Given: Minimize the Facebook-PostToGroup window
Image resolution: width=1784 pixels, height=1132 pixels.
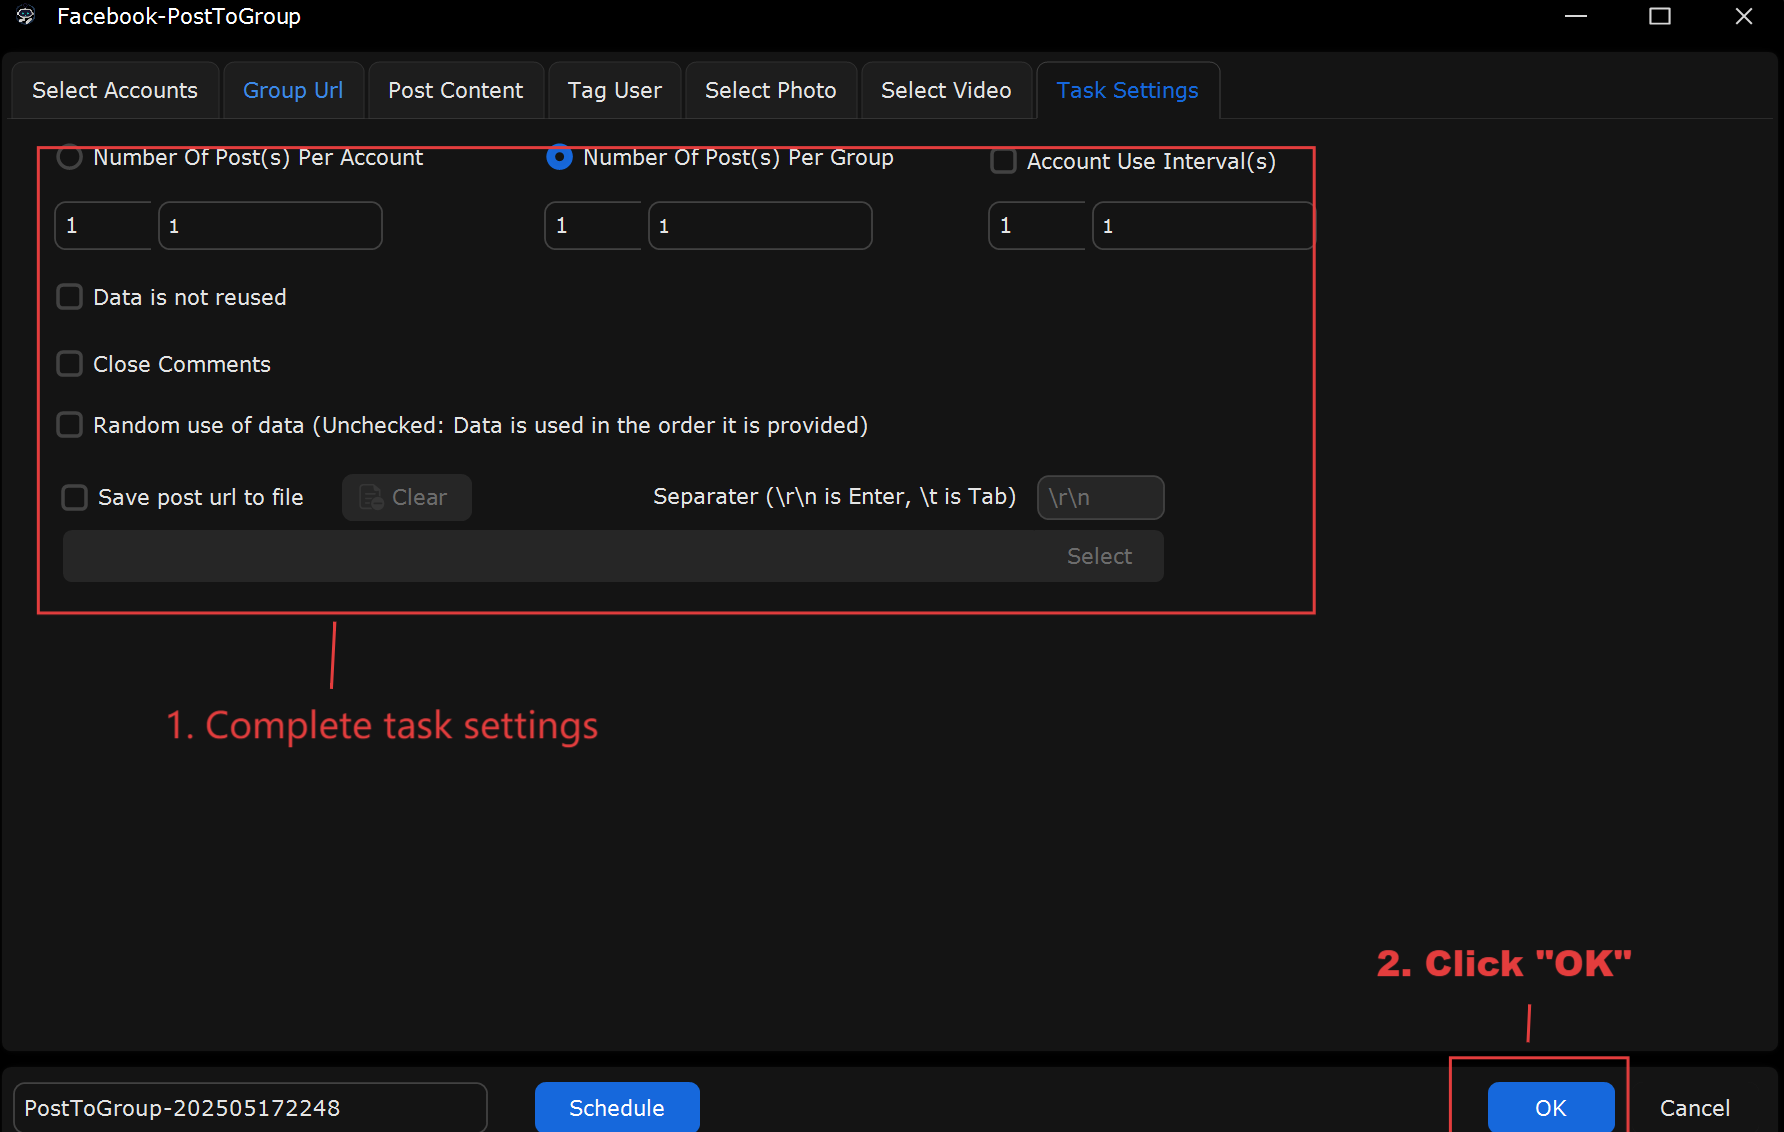Looking at the screenshot, I should (x=1576, y=16).
